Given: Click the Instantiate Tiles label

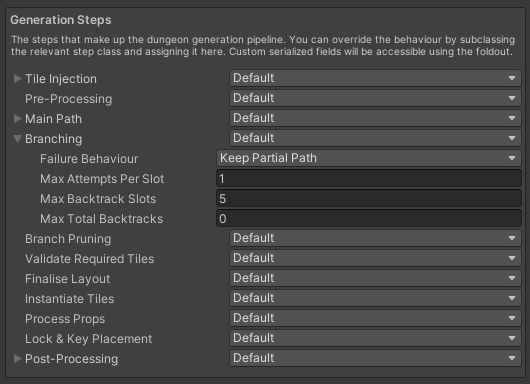Looking at the screenshot, I should click(x=70, y=299).
